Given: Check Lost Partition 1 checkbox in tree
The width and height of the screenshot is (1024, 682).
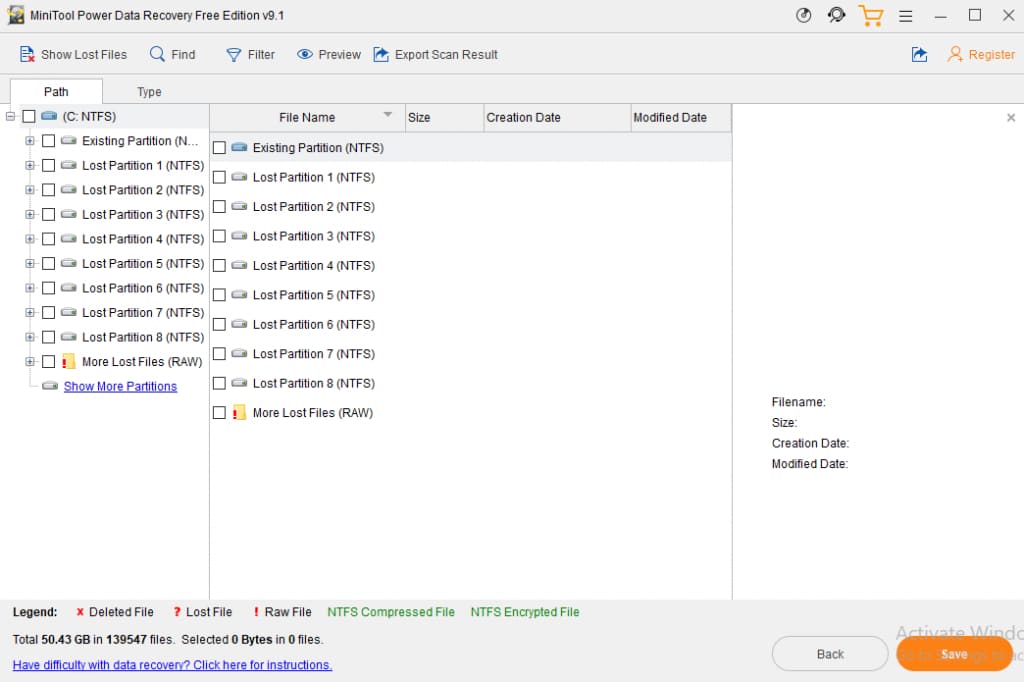Looking at the screenshot, I should pyautogui.click(x=48, y=165).
